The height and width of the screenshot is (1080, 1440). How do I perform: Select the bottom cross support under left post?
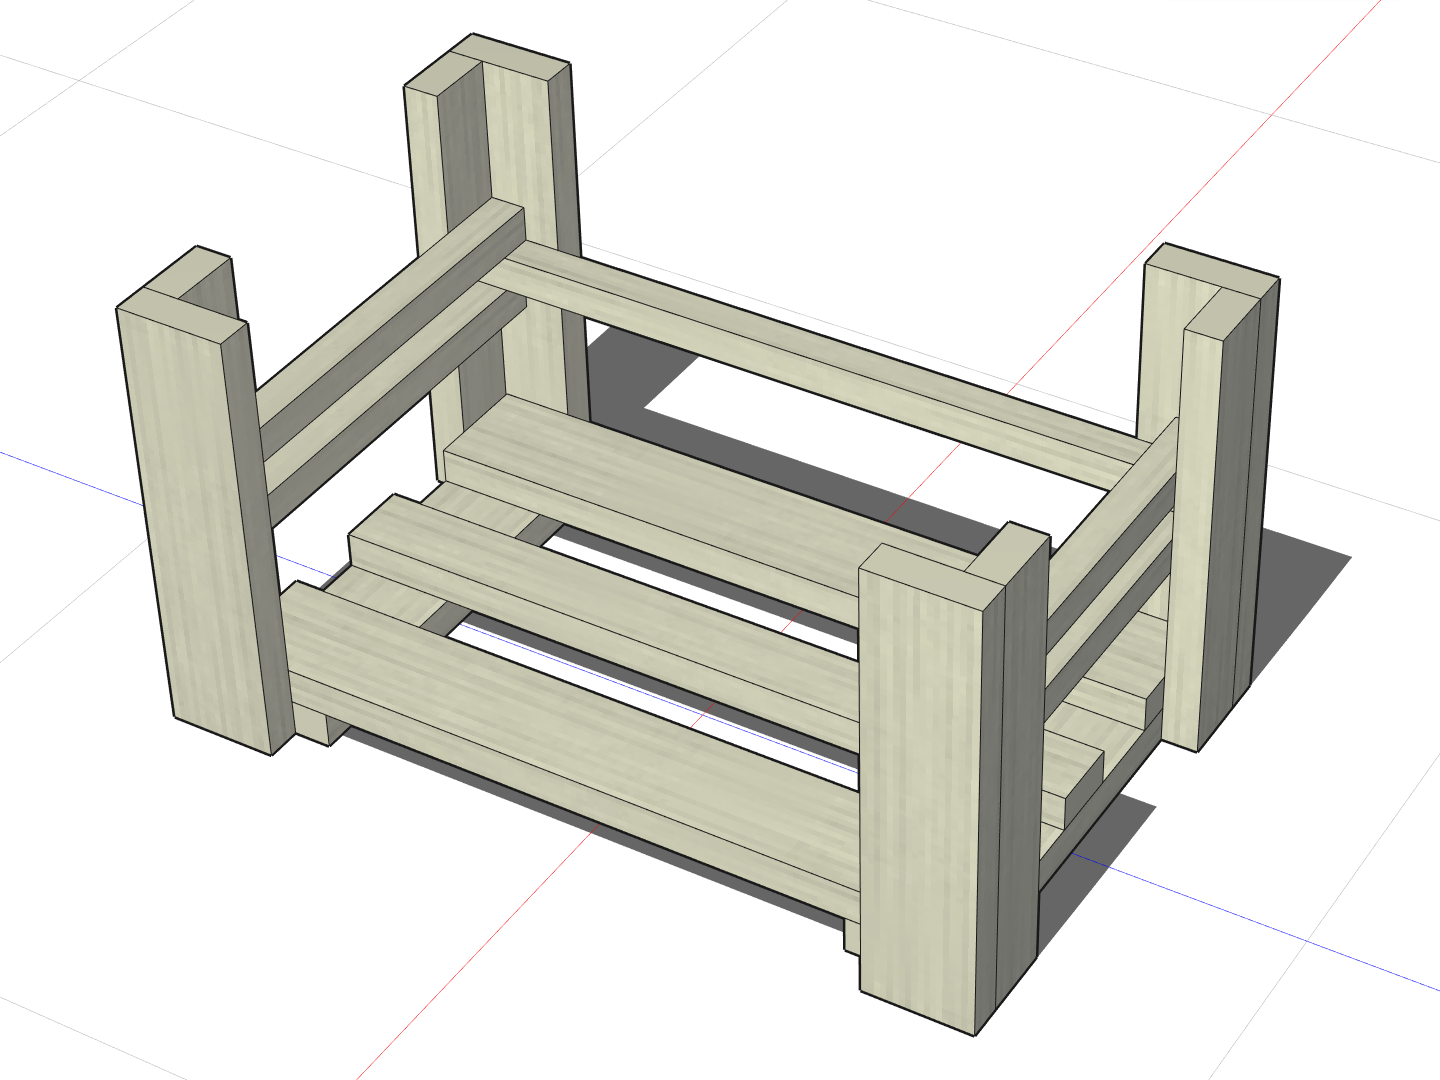pos(320,725)
